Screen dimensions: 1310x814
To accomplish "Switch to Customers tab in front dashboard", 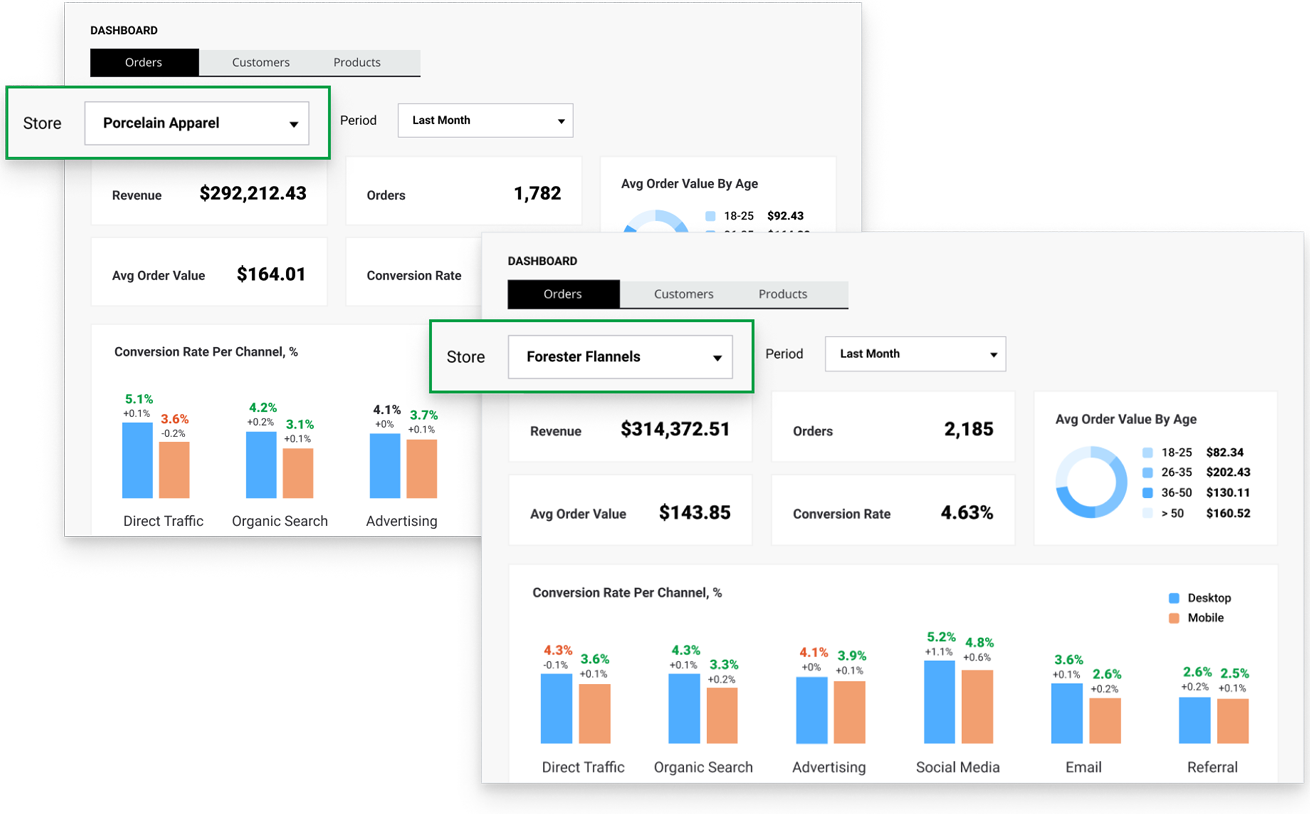I will 683,294.
